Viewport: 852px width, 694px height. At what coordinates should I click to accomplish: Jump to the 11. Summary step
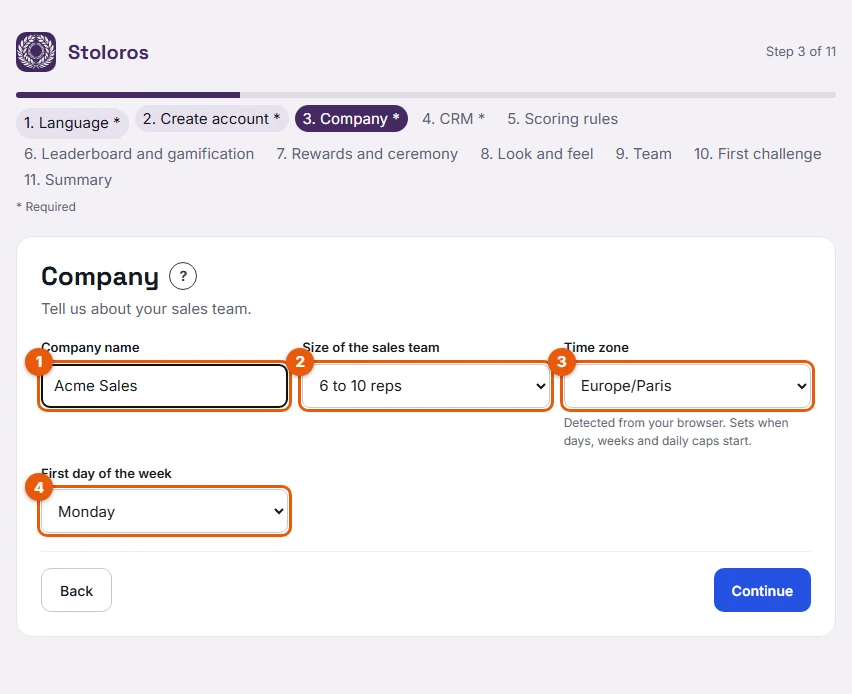68,180
